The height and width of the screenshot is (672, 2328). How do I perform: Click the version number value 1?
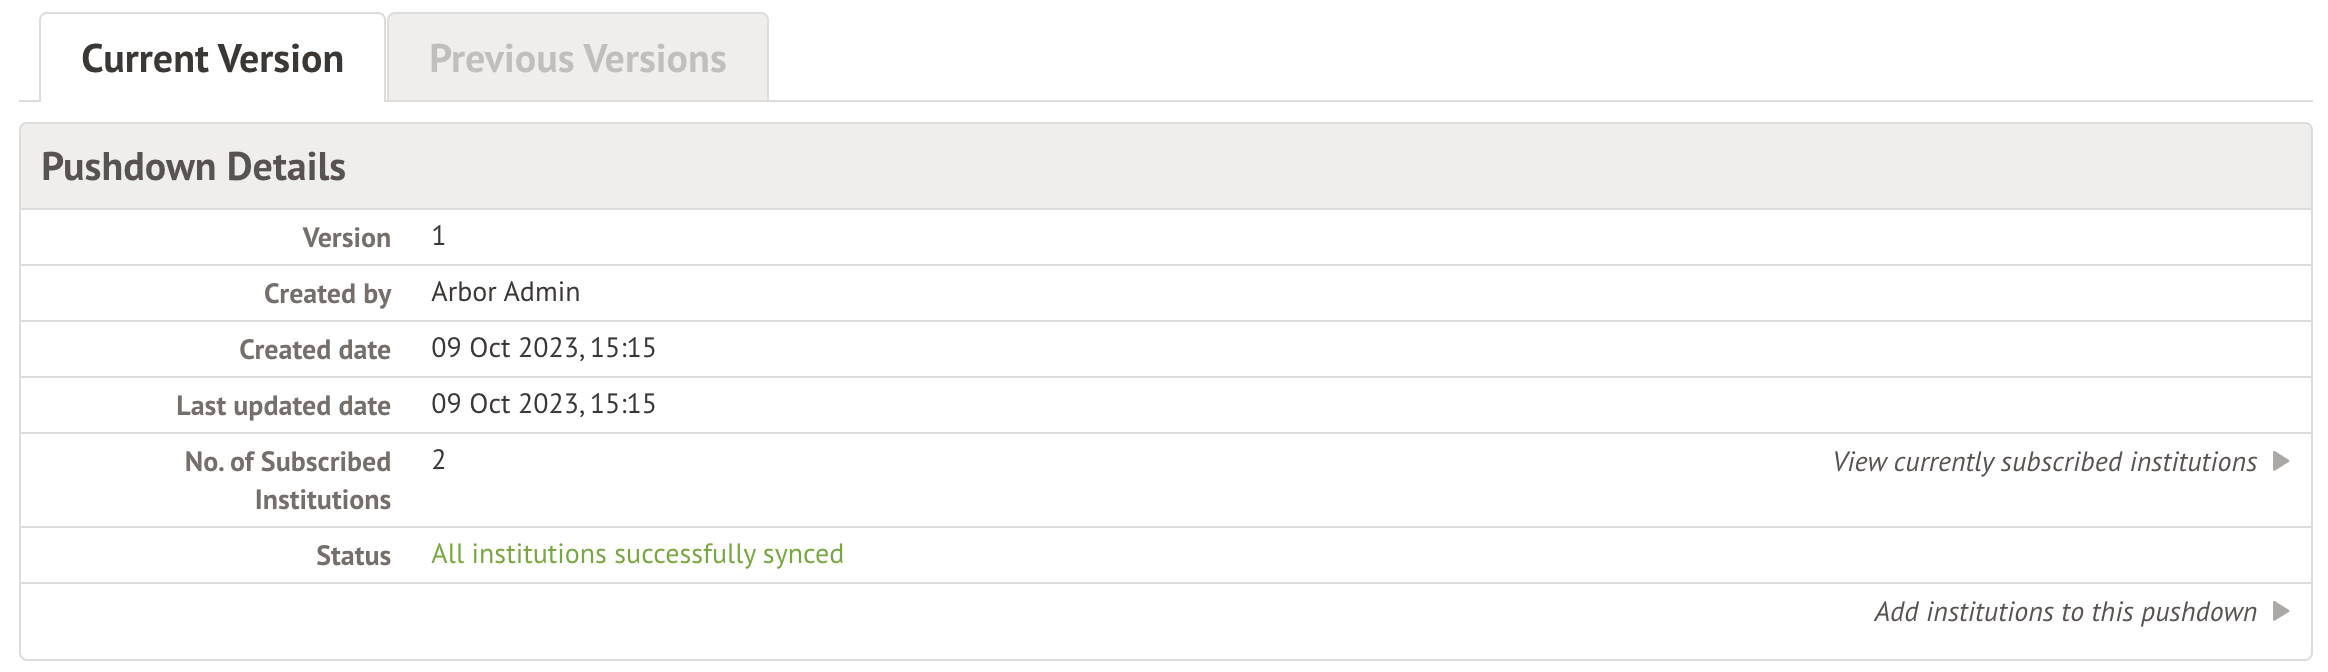pyautogui.click(x=438, y=237)
